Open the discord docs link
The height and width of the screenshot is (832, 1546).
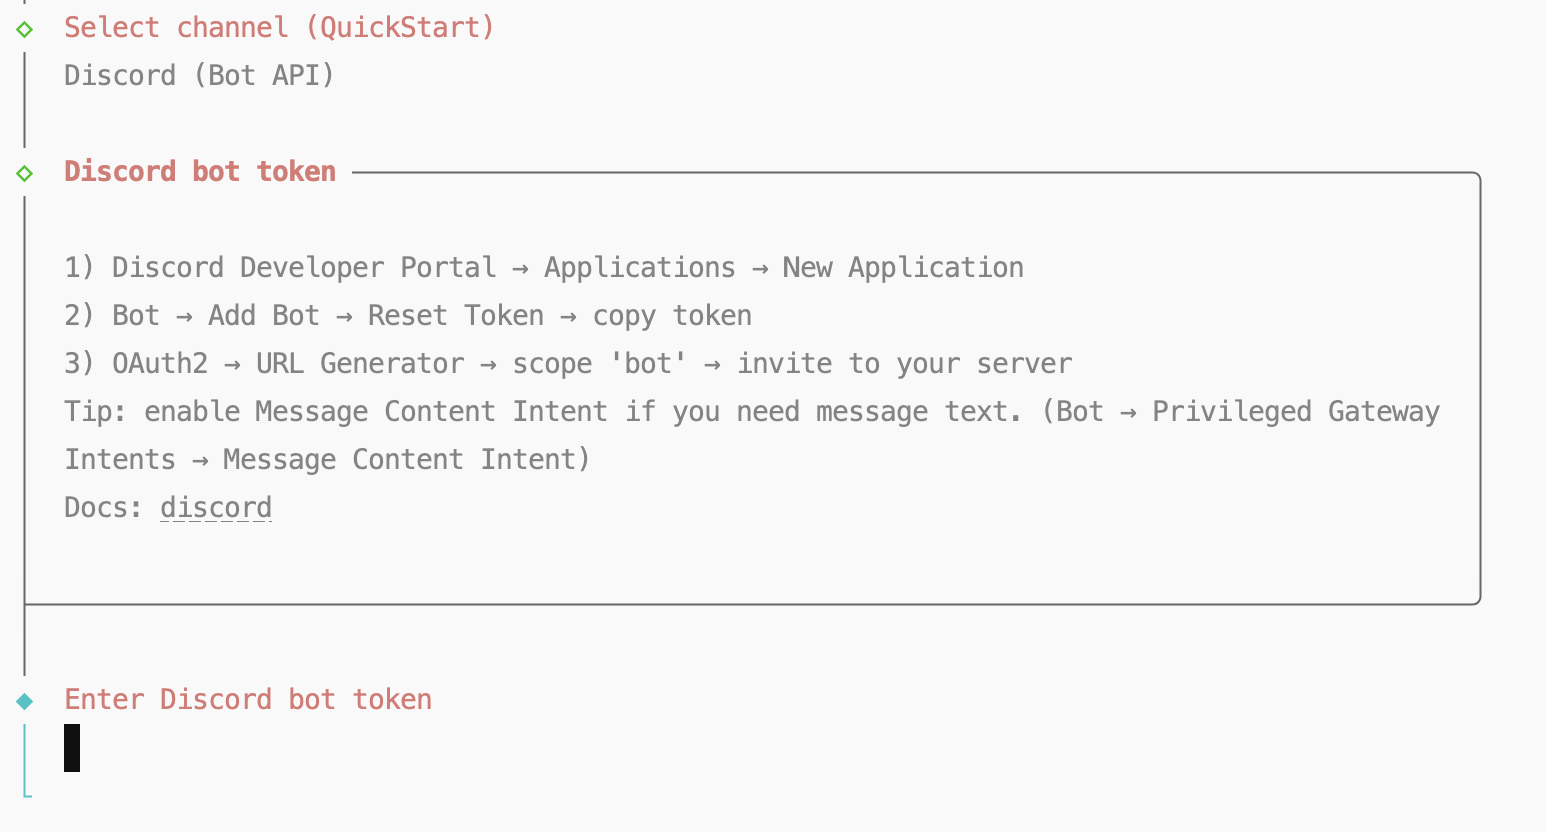(x=216, y=508)
